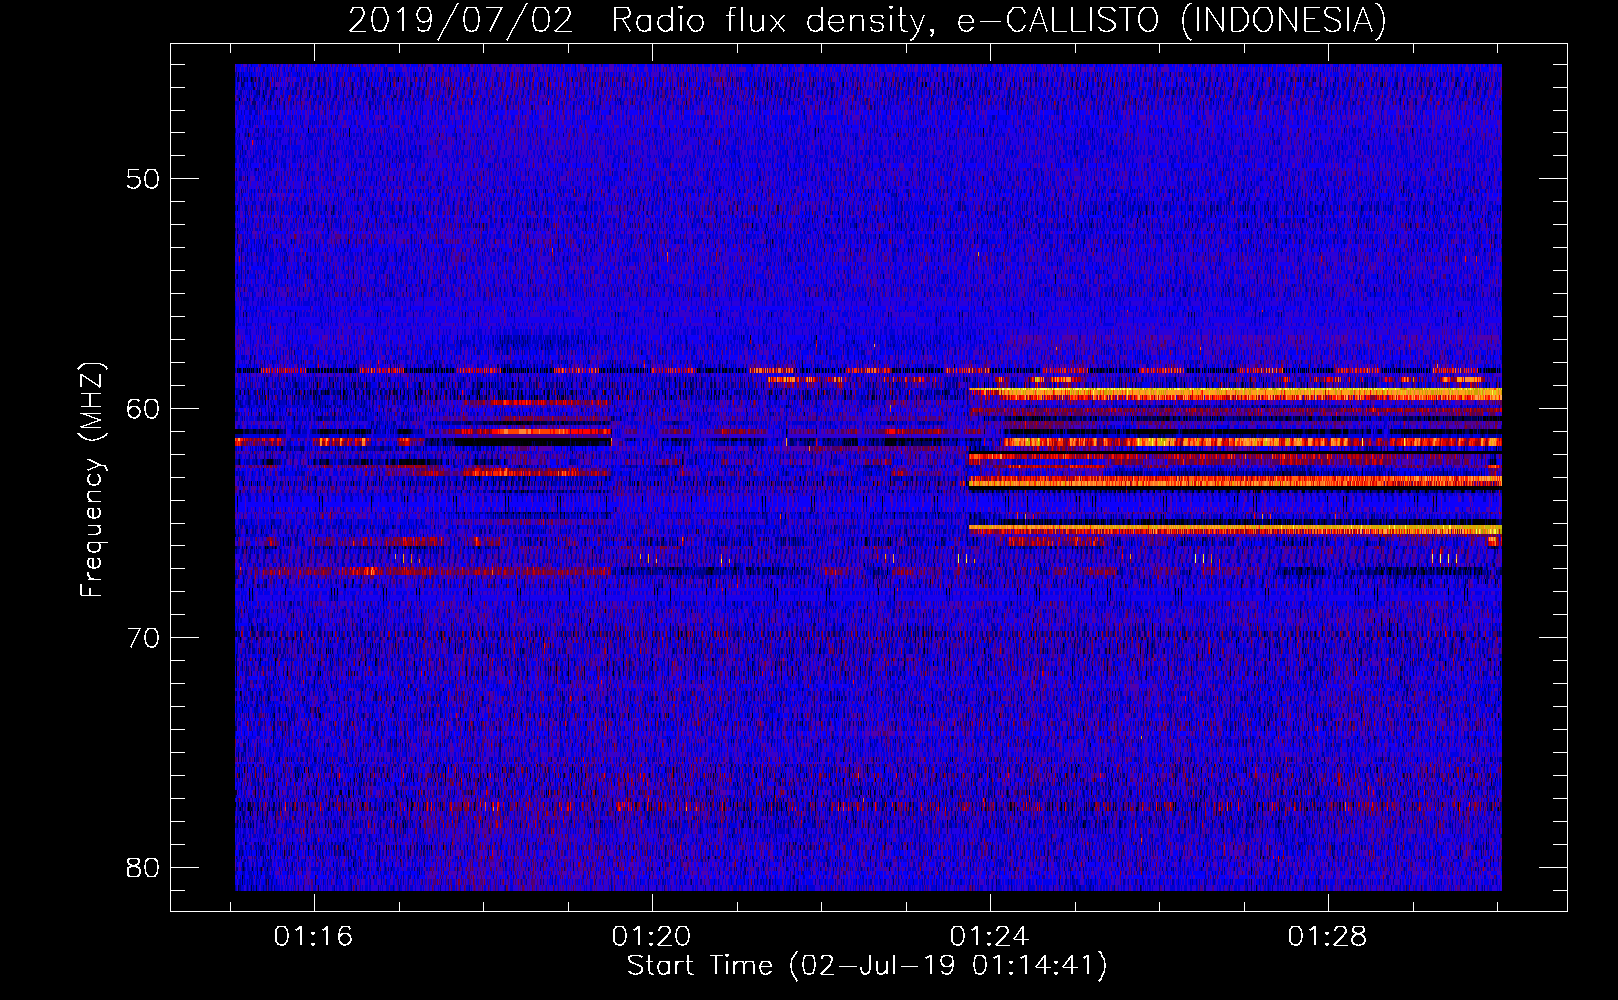Click the 01:20 time tick label

[x=652, y=937]
